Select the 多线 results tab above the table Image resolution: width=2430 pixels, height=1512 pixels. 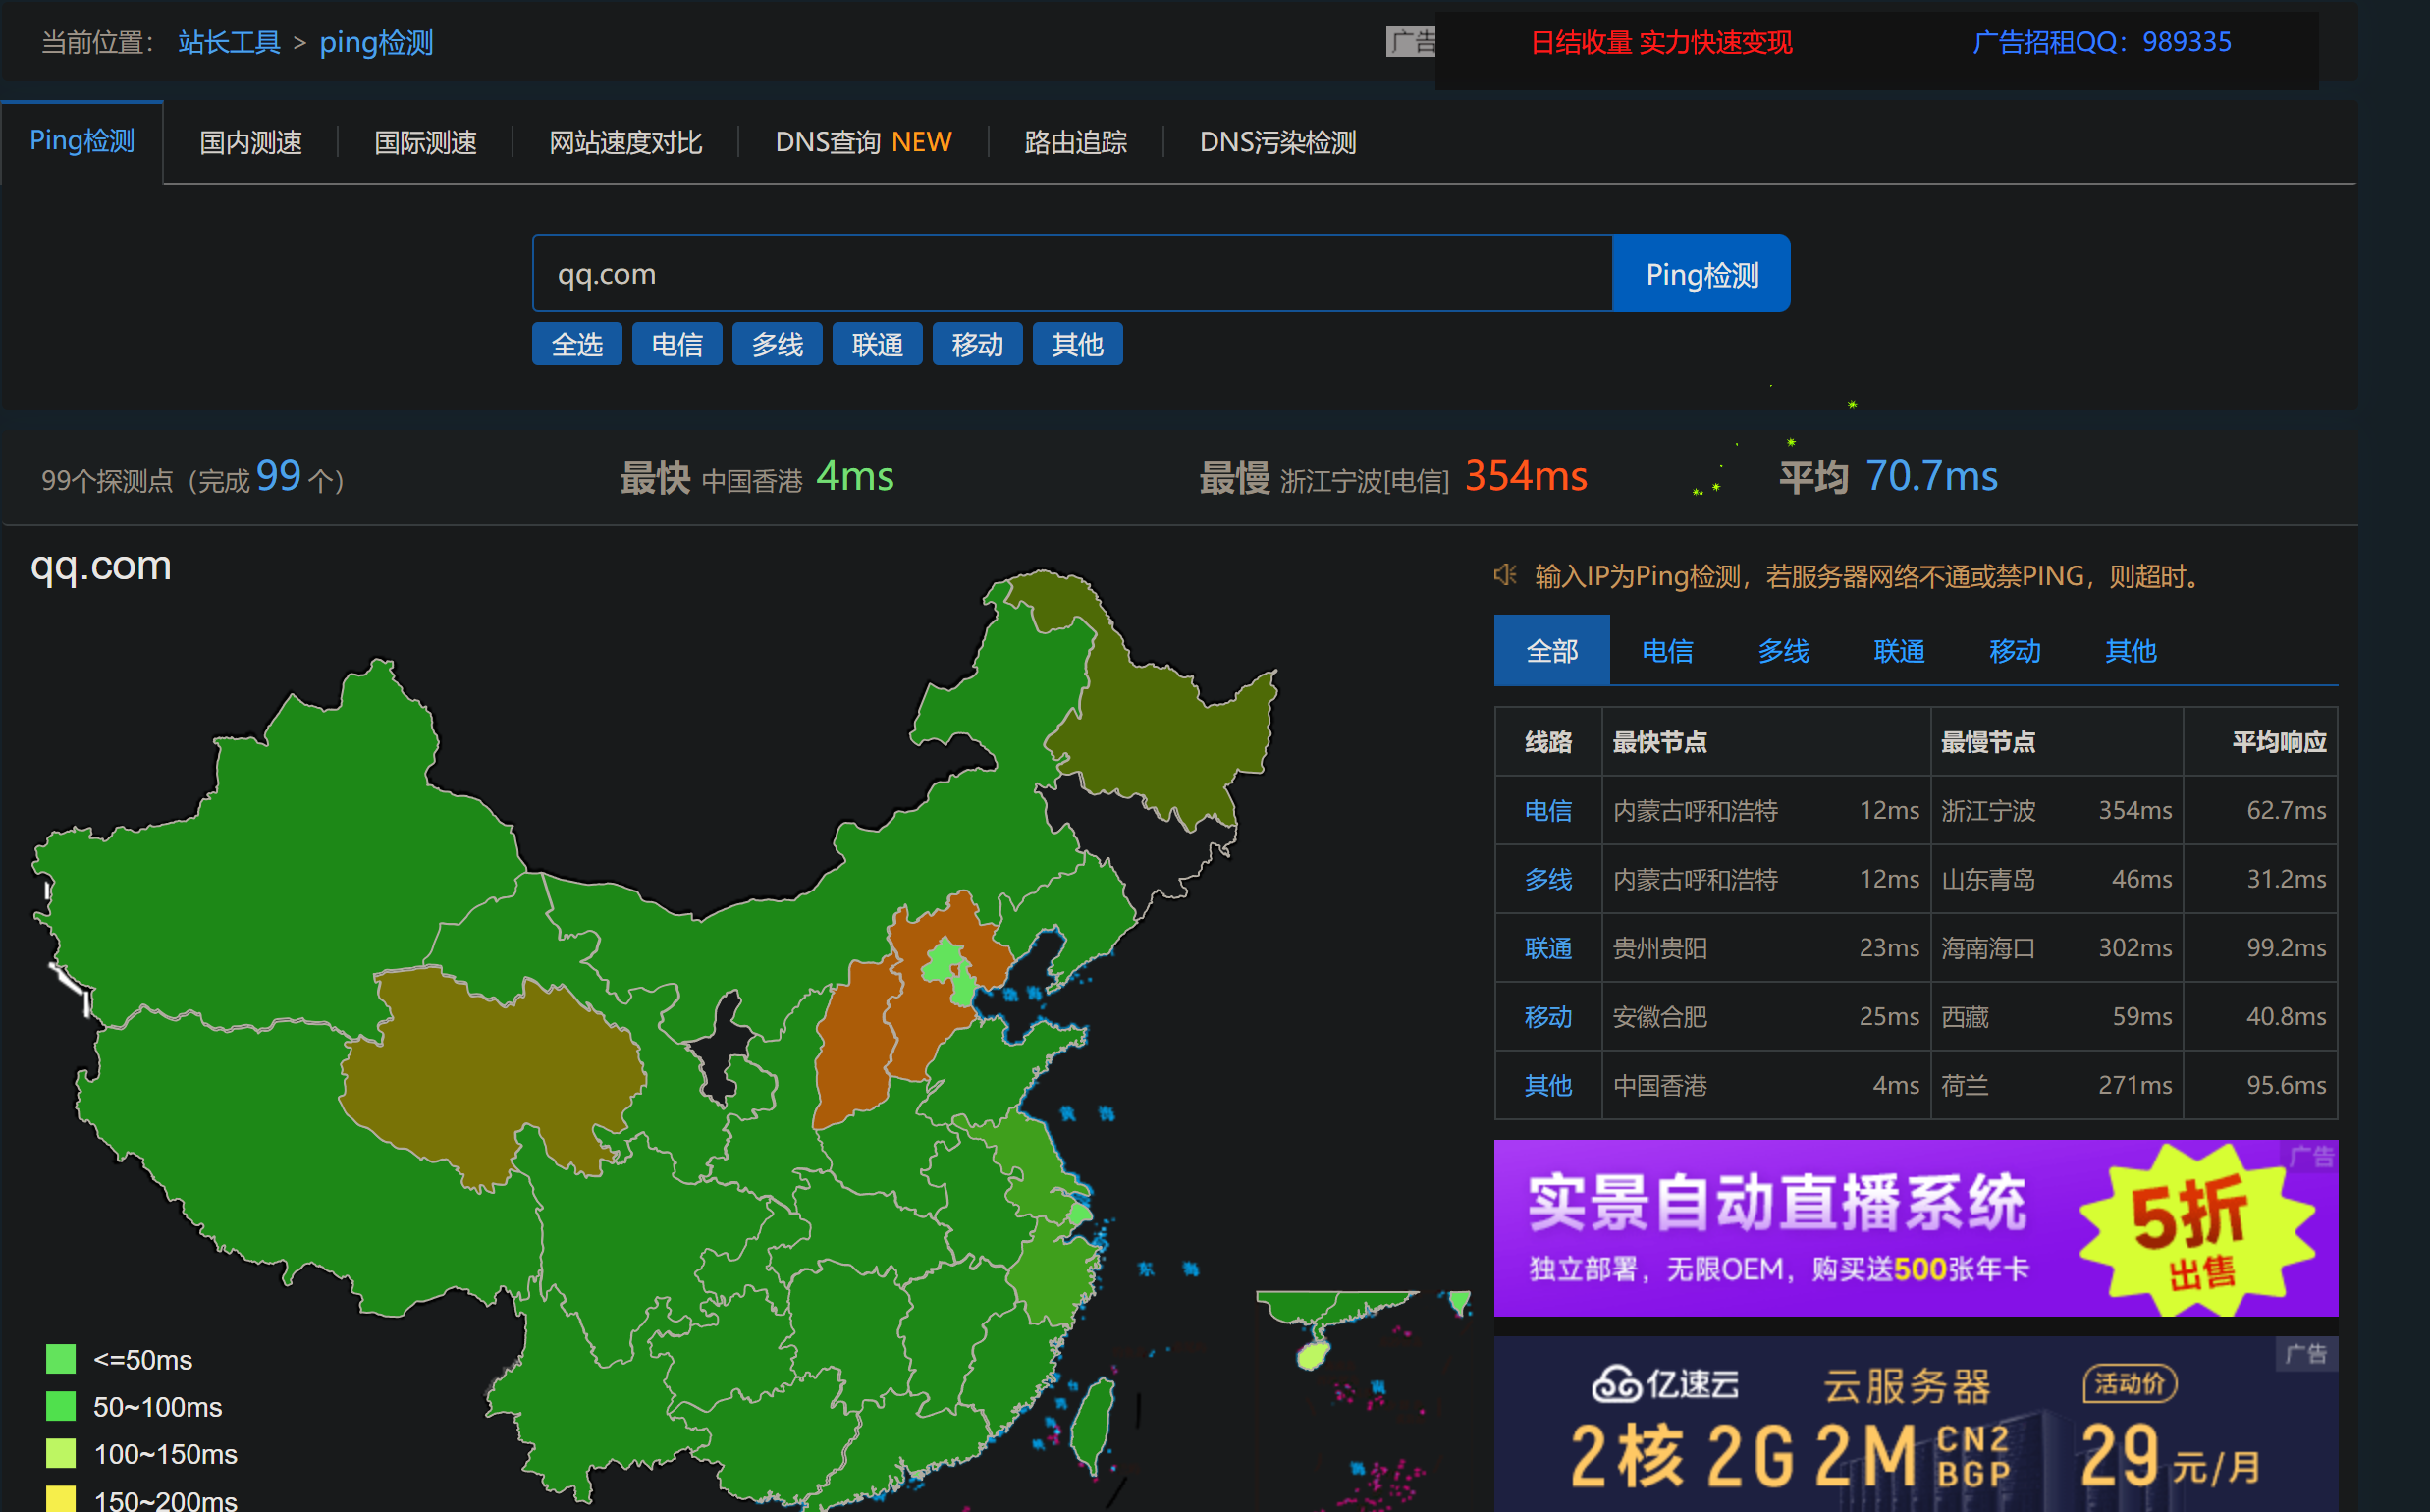point(1783,650)
